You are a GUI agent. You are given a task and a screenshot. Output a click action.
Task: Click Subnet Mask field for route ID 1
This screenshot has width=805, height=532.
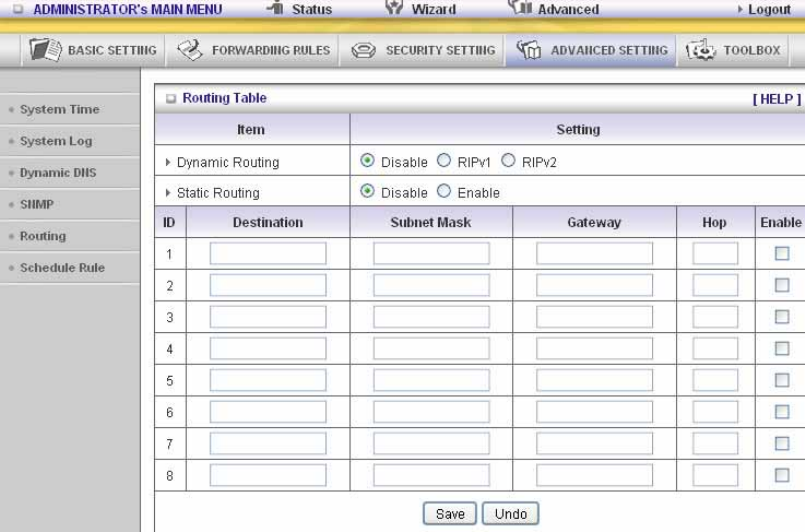pyautogui.click(x=431, y=254)
